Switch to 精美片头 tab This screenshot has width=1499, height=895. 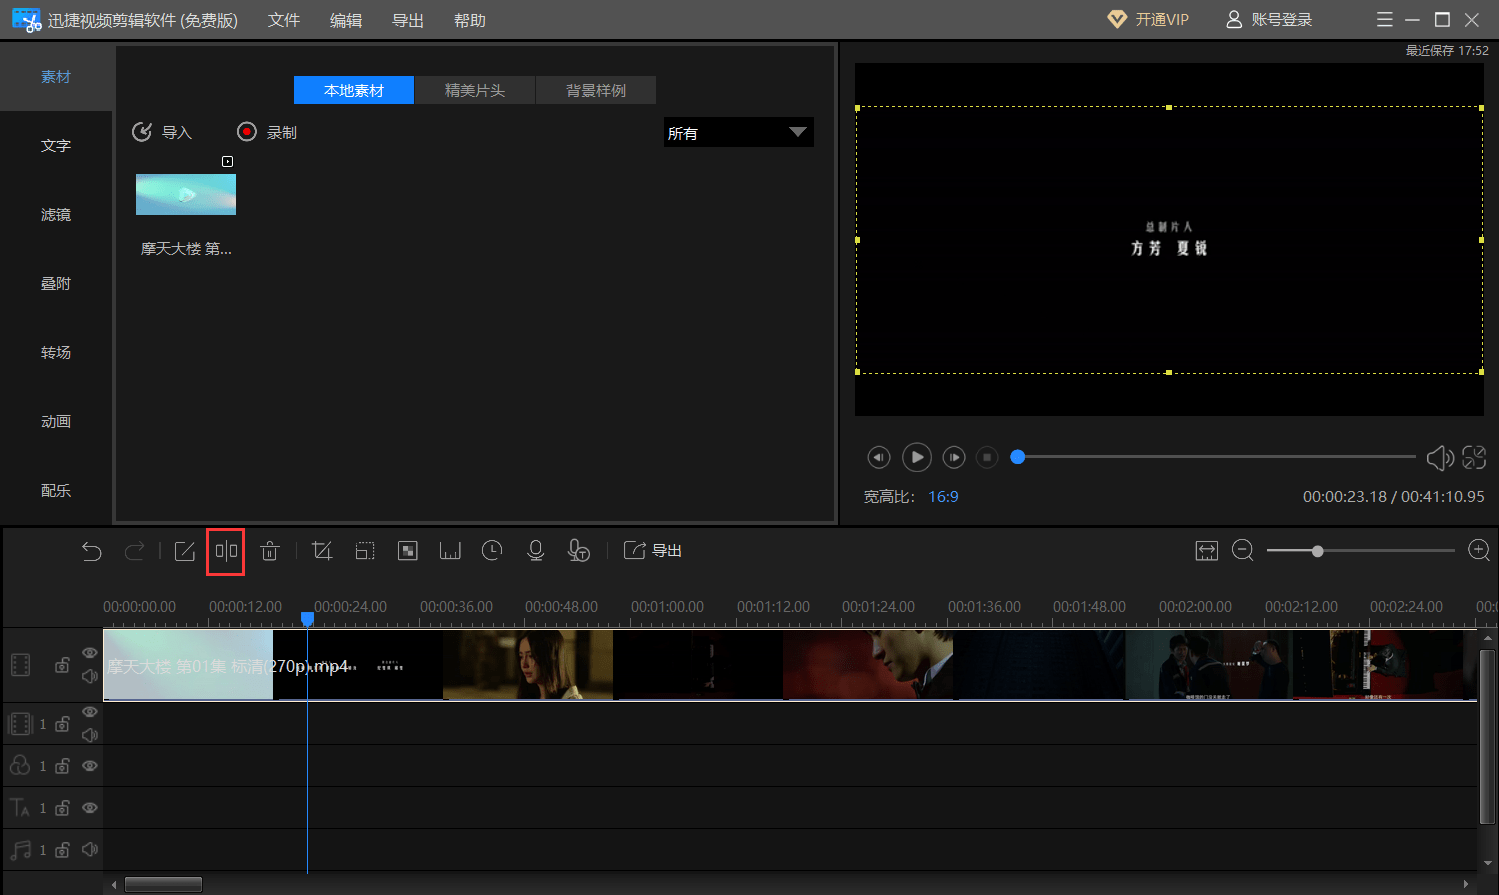coord(475,90)
